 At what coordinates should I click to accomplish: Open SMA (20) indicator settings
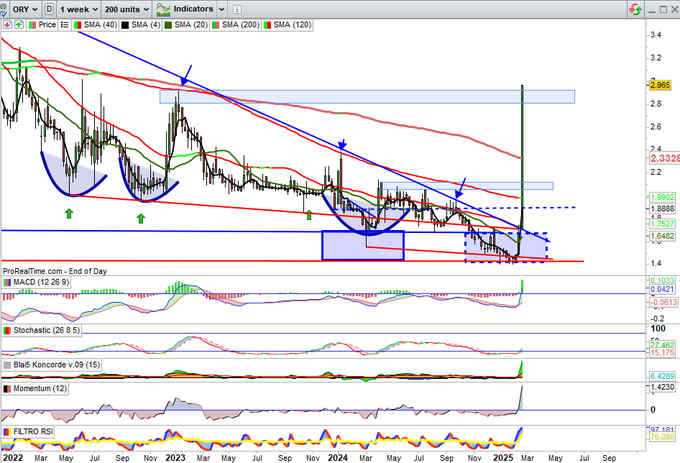tap(191, 25)
